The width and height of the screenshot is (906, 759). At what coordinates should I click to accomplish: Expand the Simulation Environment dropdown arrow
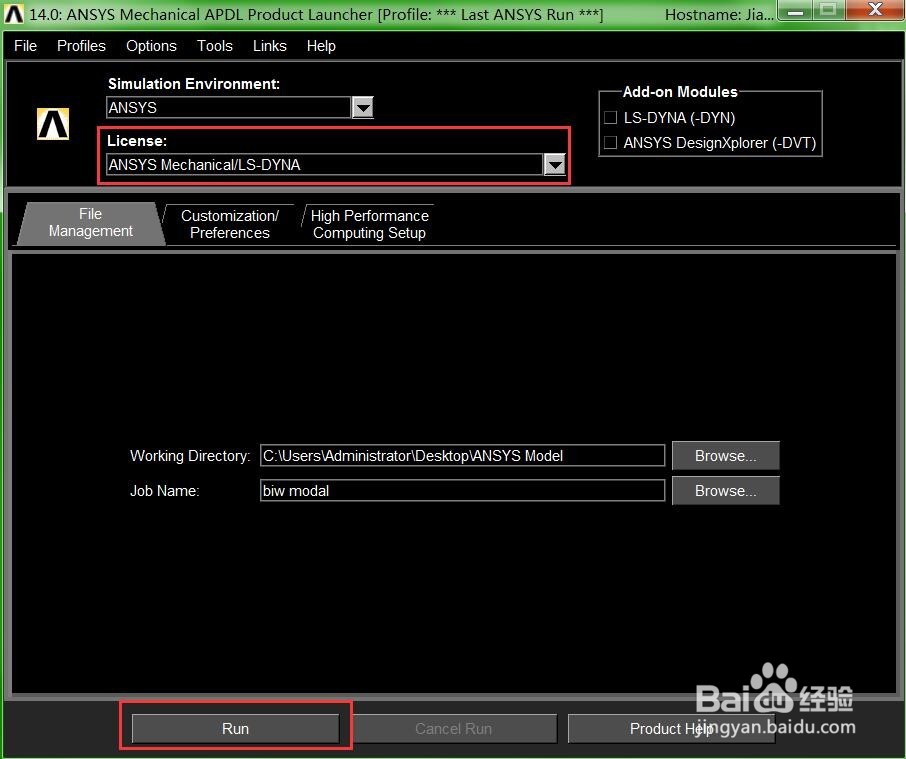363,107
